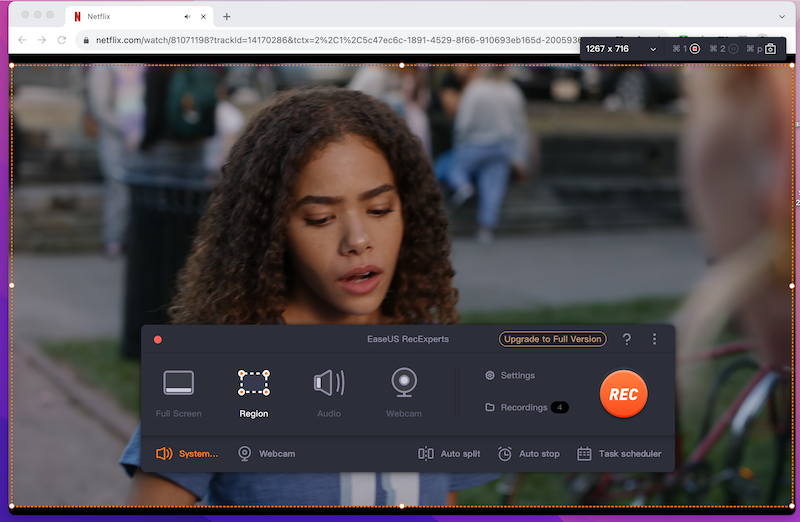
Task: Choose Audio recording mode
Action: tap(329, 393)
